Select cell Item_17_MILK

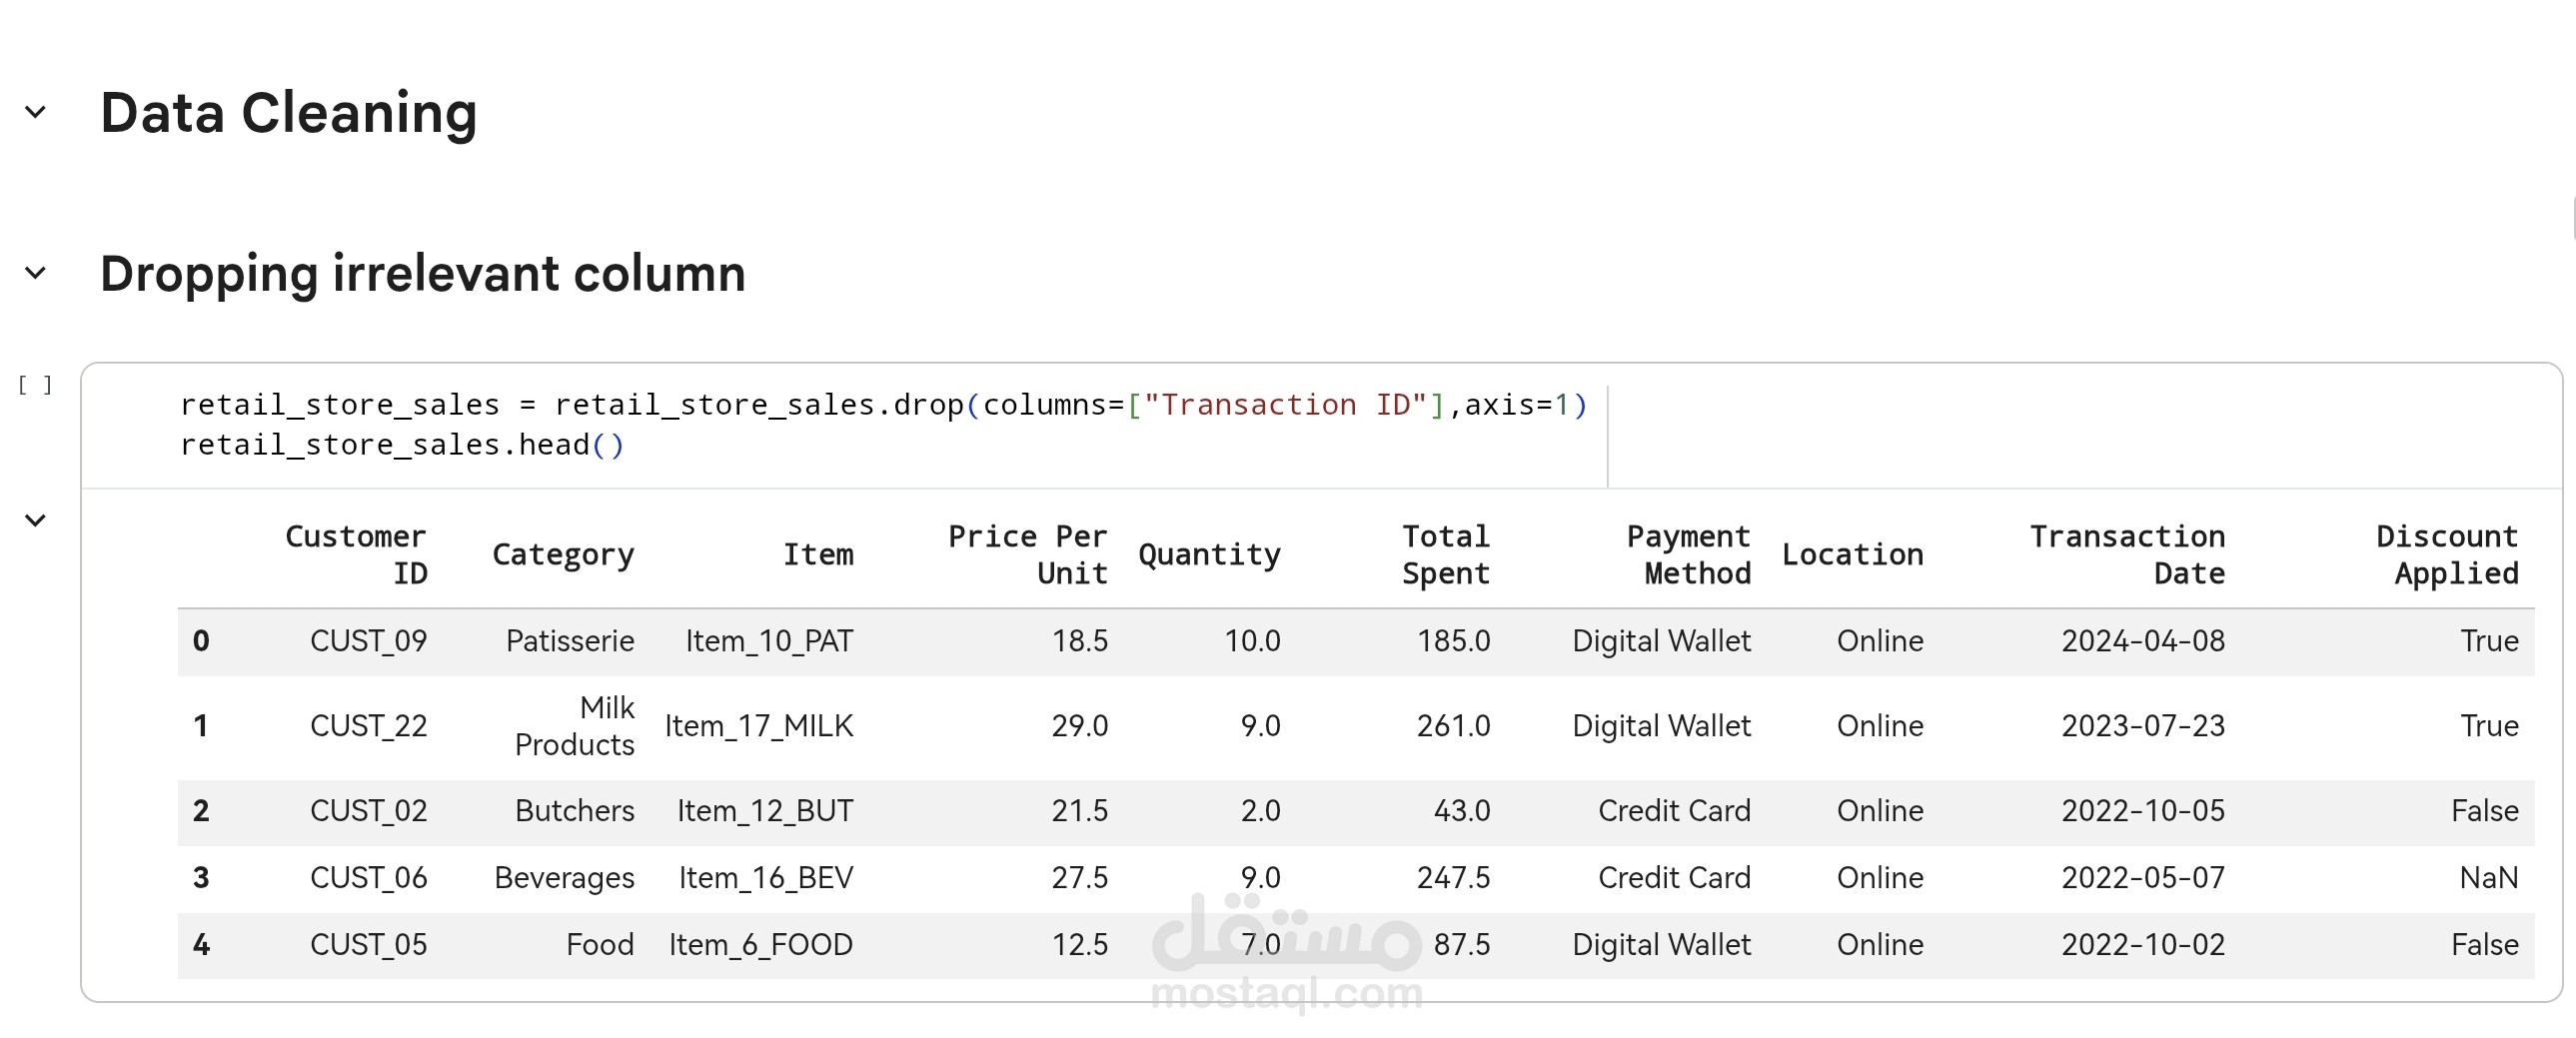[759, 726]
